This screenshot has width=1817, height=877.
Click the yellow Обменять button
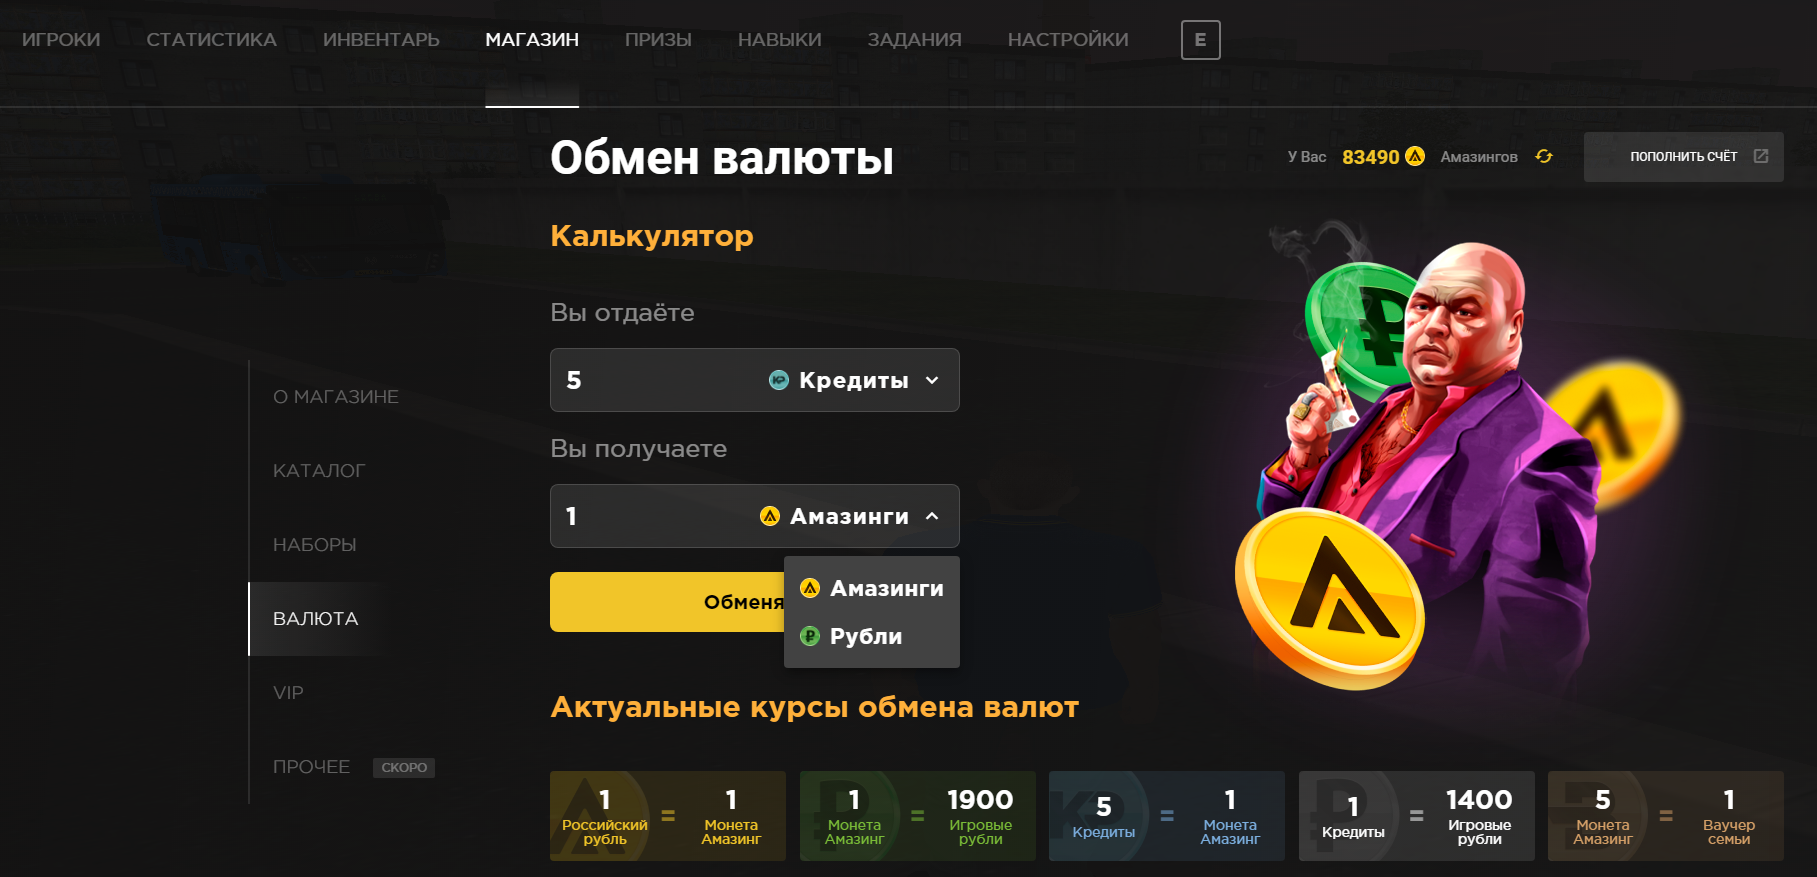point(667,602)
